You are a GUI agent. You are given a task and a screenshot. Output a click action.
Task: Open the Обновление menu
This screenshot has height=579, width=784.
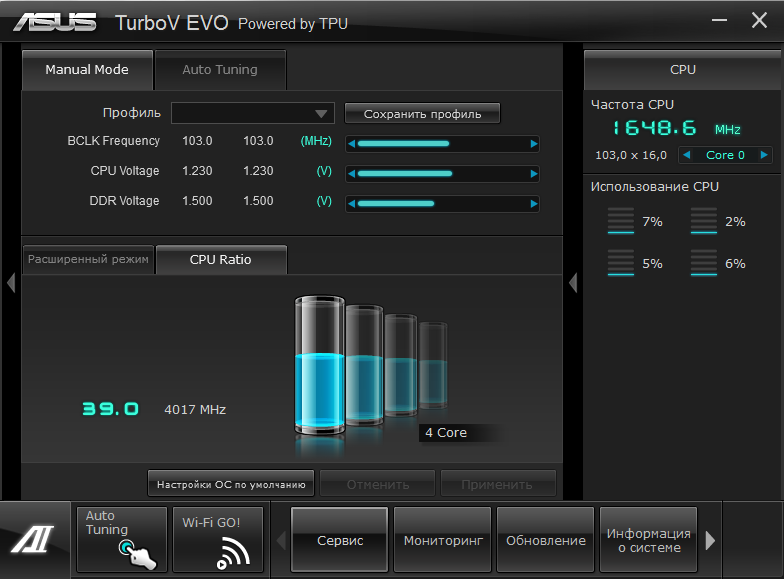[x=546, y=540]
